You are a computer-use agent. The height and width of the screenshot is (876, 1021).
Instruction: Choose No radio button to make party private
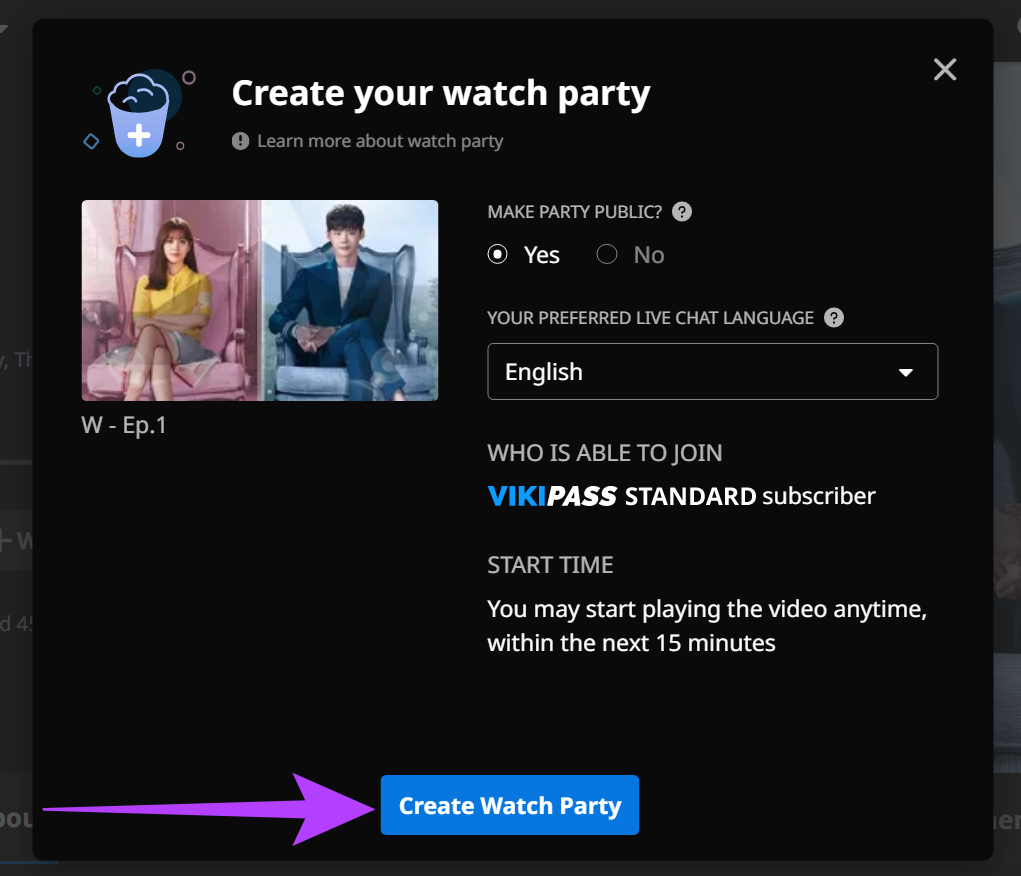[607, 255]
